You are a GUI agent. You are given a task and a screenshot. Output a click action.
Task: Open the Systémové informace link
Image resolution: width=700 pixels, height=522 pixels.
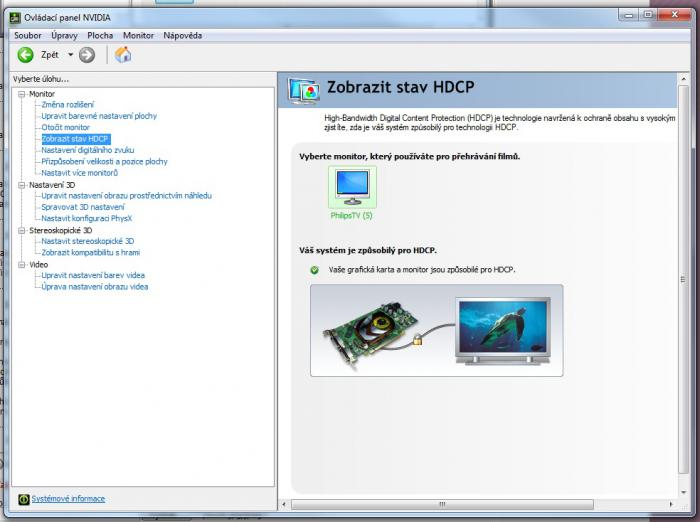68,499
